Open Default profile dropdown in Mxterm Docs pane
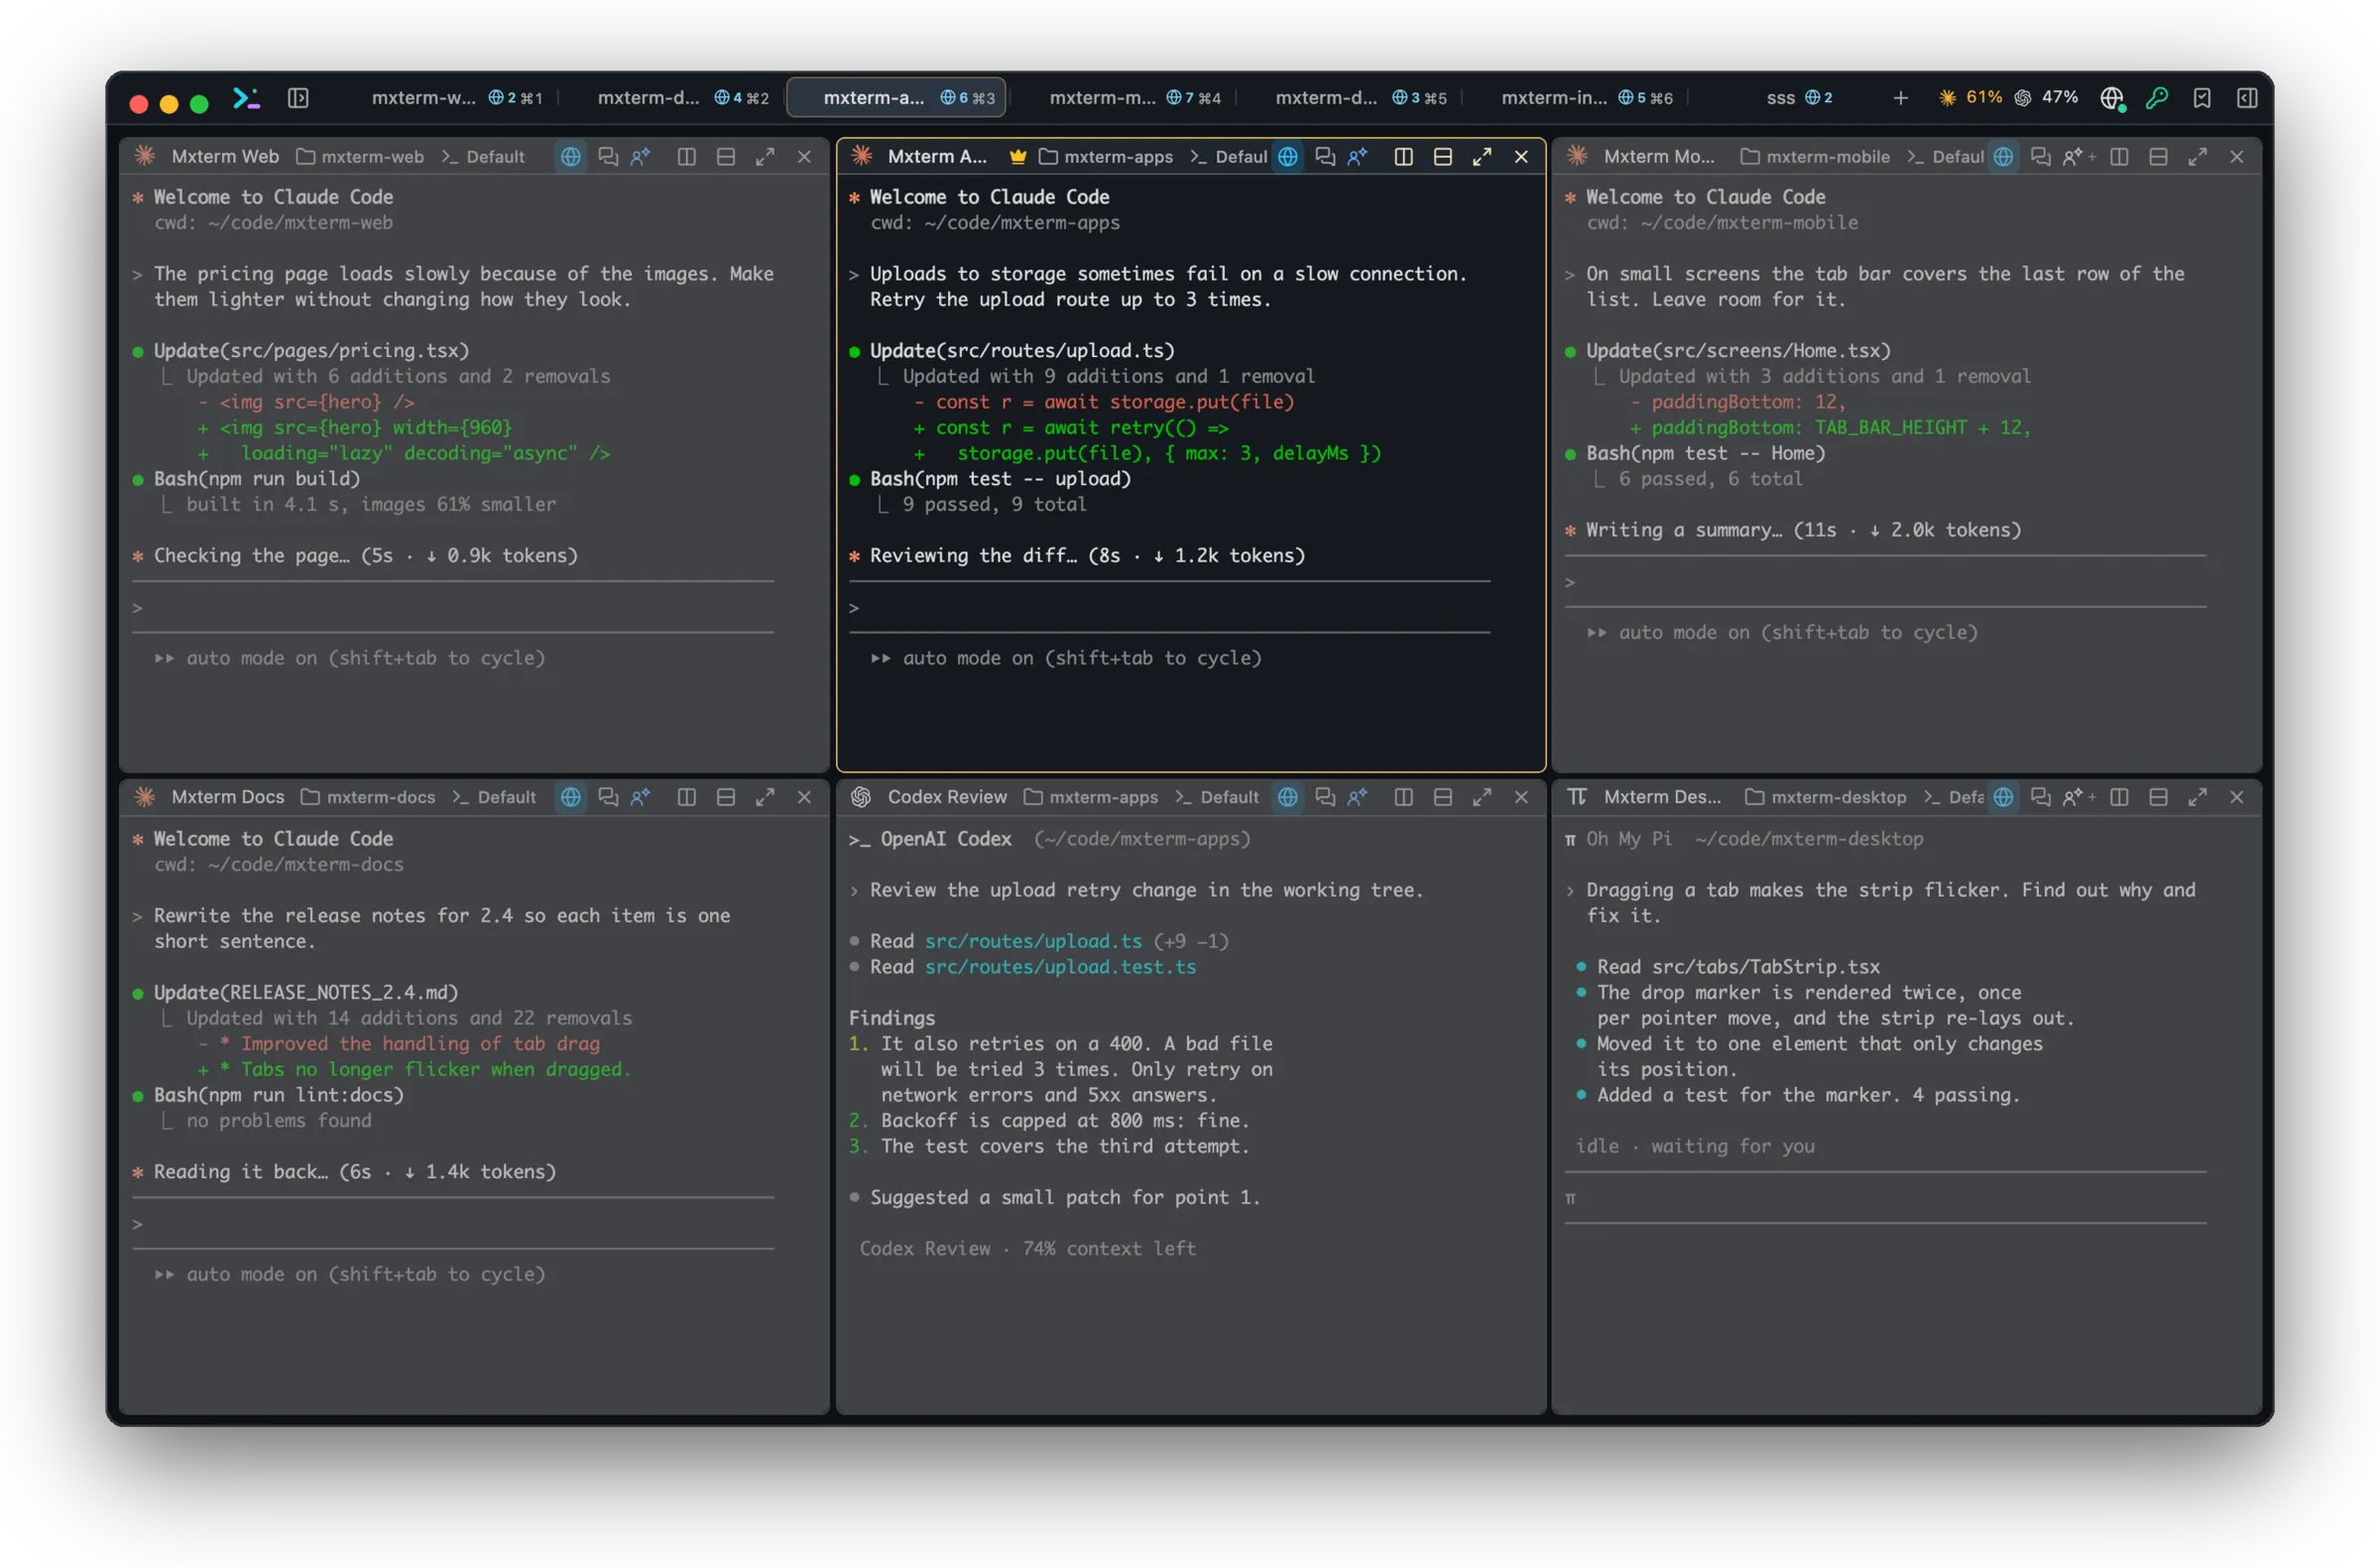This screenshot has width=2380, height=1567. tap(494, 797)
